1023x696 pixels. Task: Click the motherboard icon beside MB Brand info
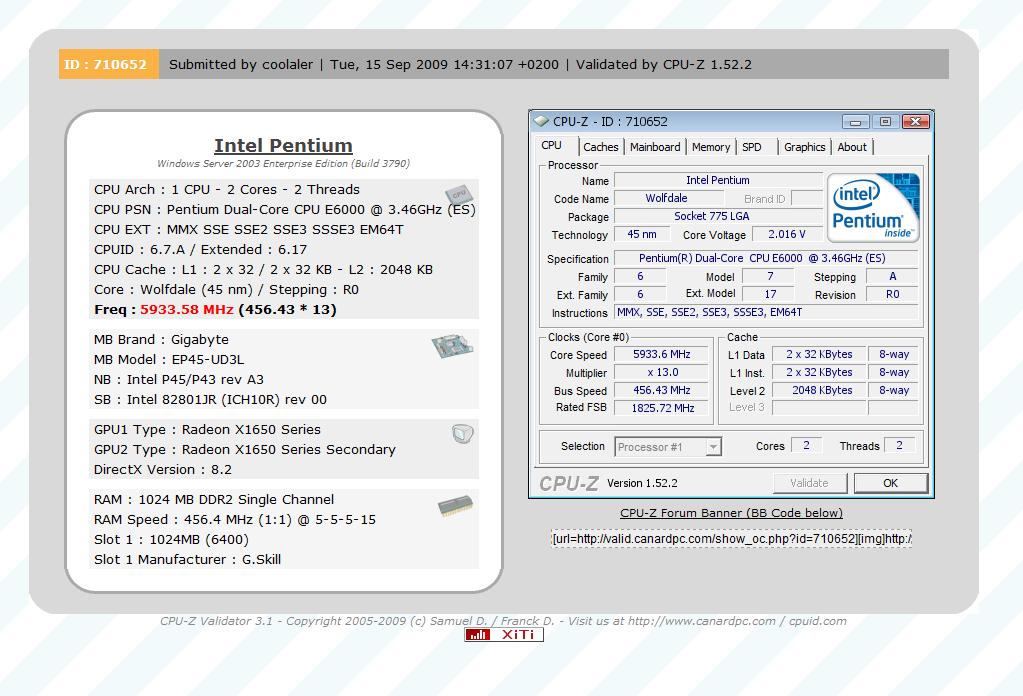pyautogui.click(x=452, y=349)
